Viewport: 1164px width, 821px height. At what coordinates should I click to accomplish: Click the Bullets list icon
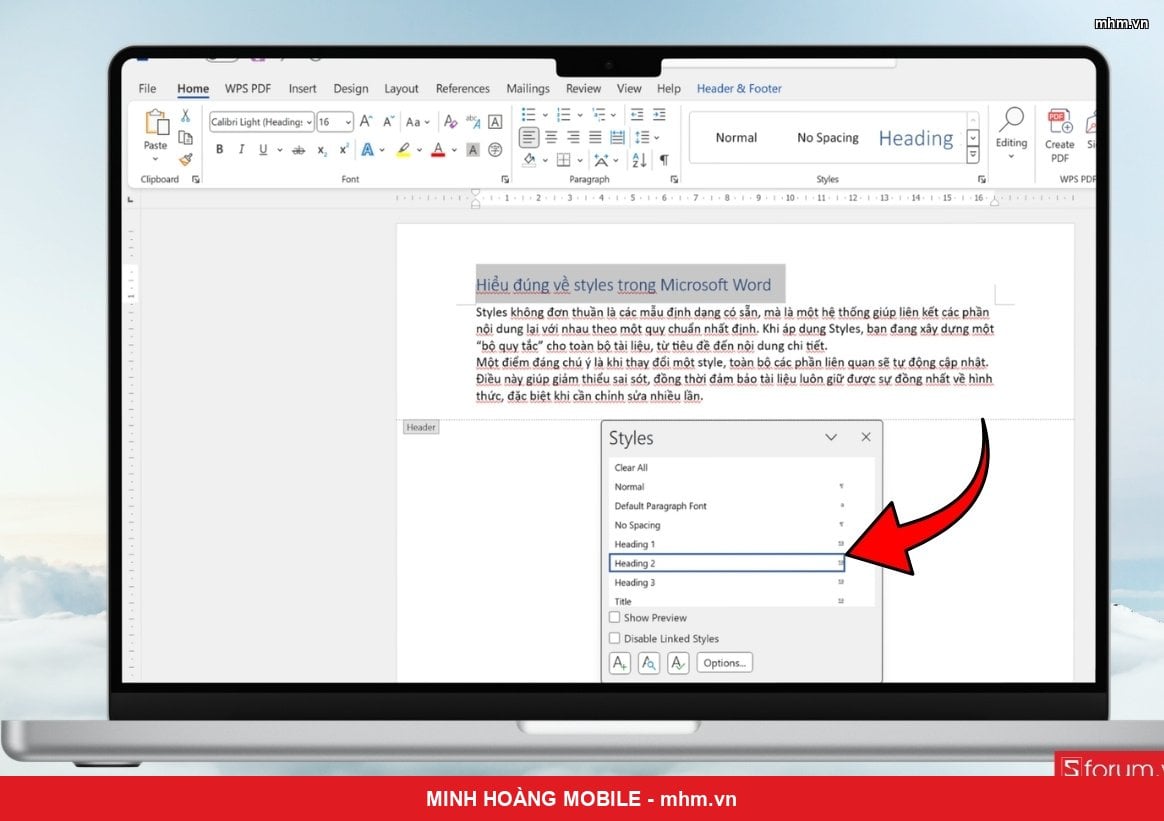point(529,114)
